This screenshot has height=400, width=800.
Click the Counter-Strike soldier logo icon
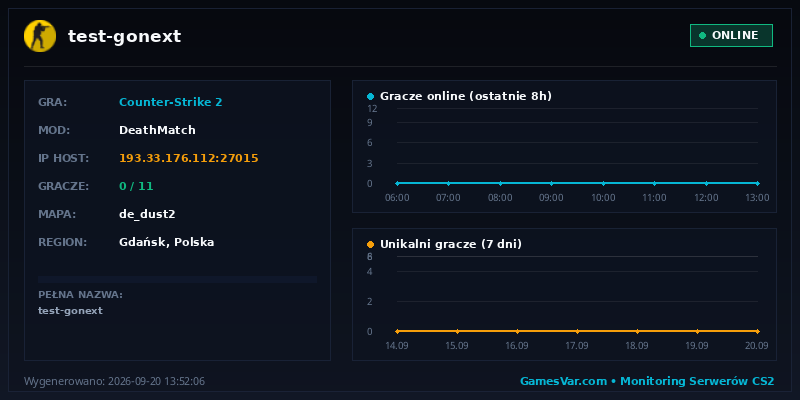[40, 36]
